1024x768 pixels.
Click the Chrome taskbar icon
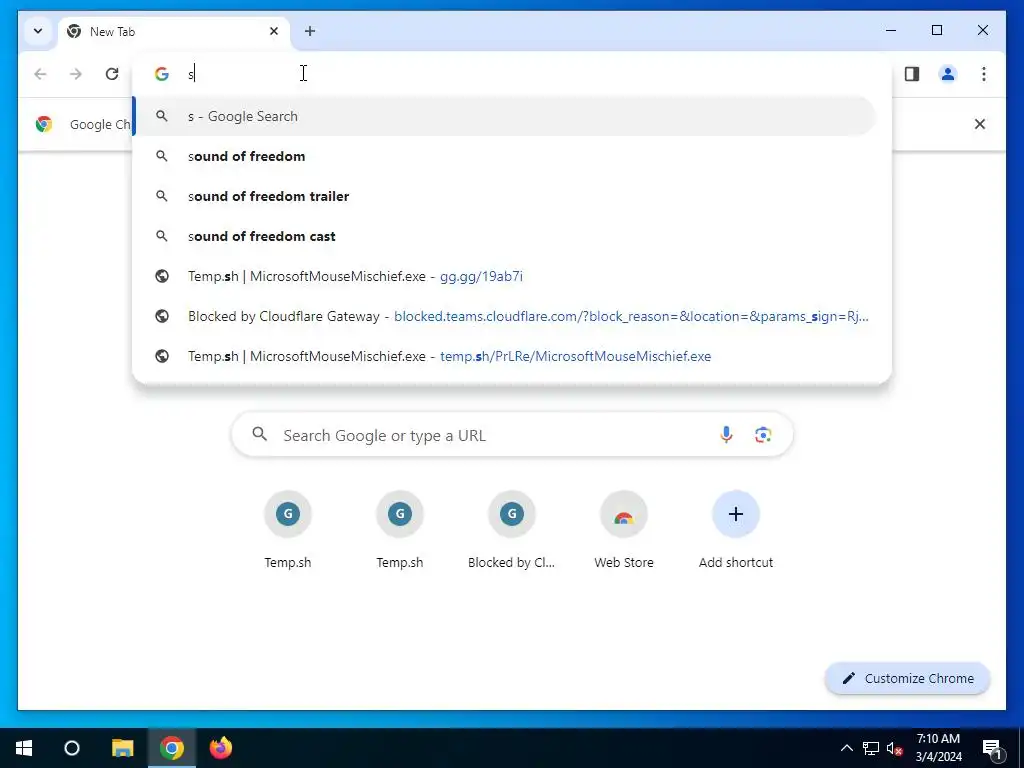point(172,748)
